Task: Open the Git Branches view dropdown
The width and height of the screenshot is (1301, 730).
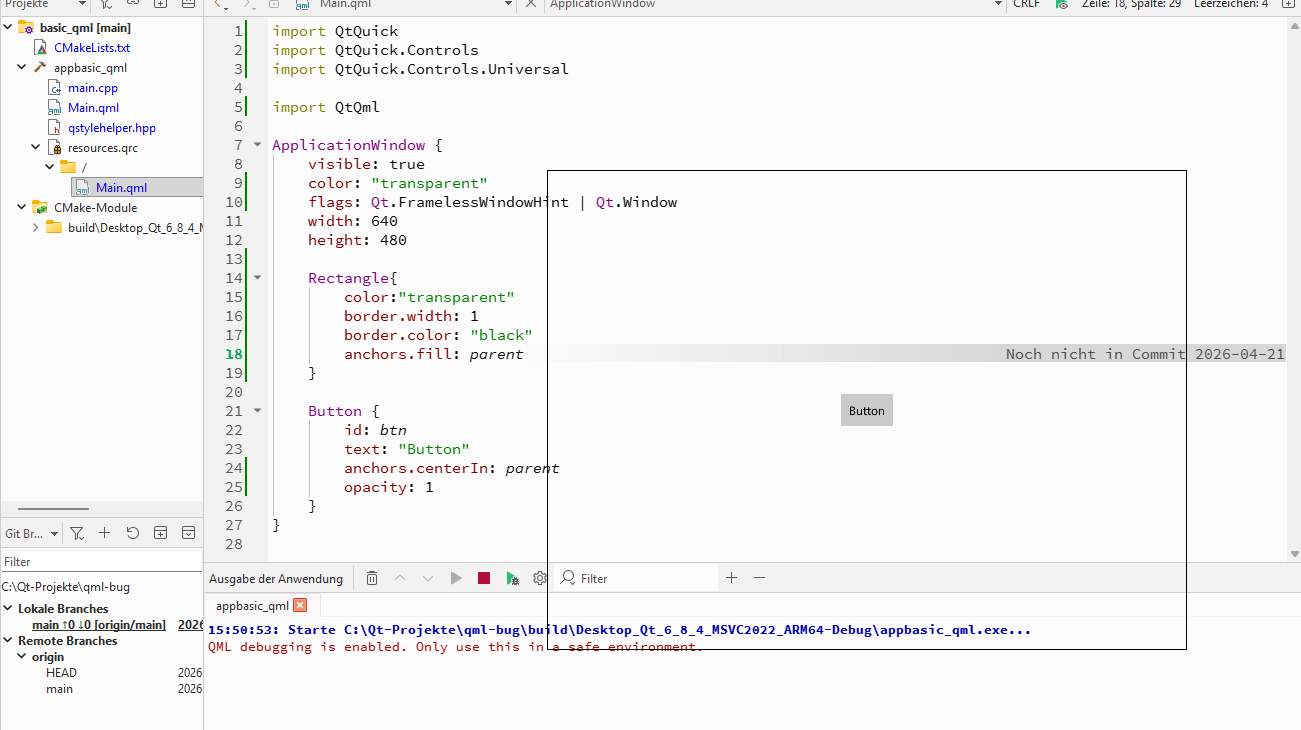Action: coord(32,533)
